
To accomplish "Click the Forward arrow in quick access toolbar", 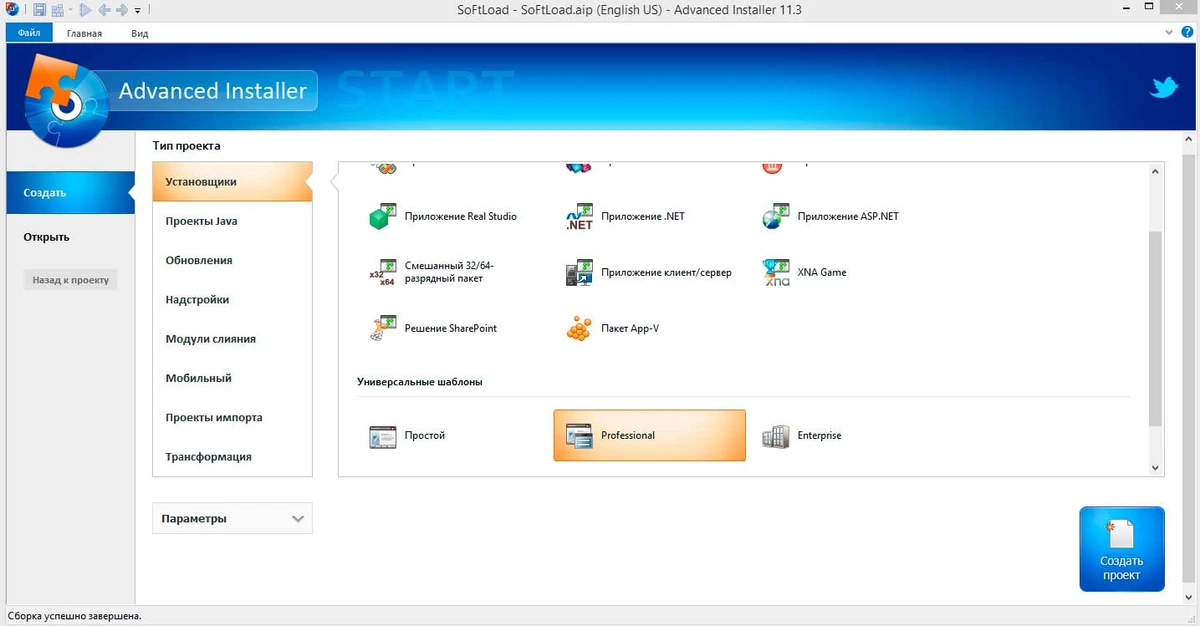I will [x=121, y=10].
